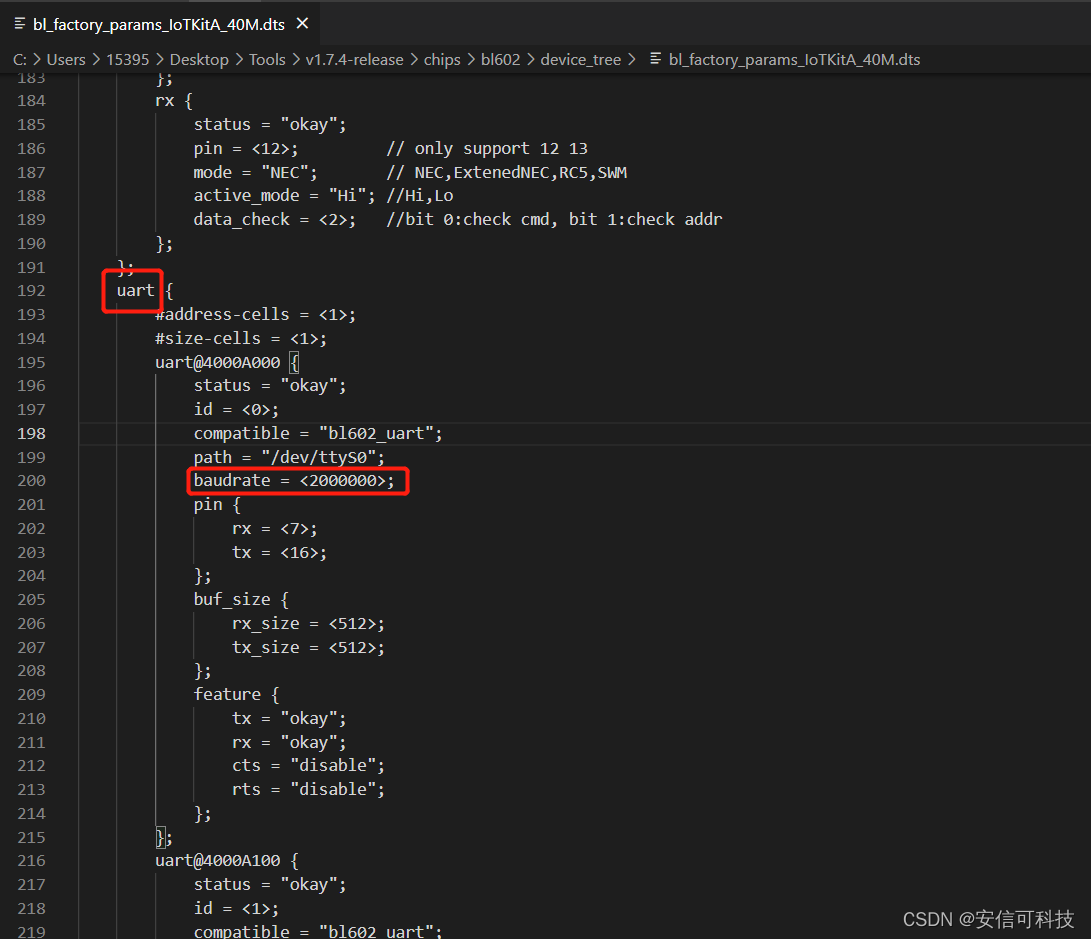The image size is (1091, 939).
Task: Click 'rx_size = <512>;' line
Action: click(x=308, y=624)
